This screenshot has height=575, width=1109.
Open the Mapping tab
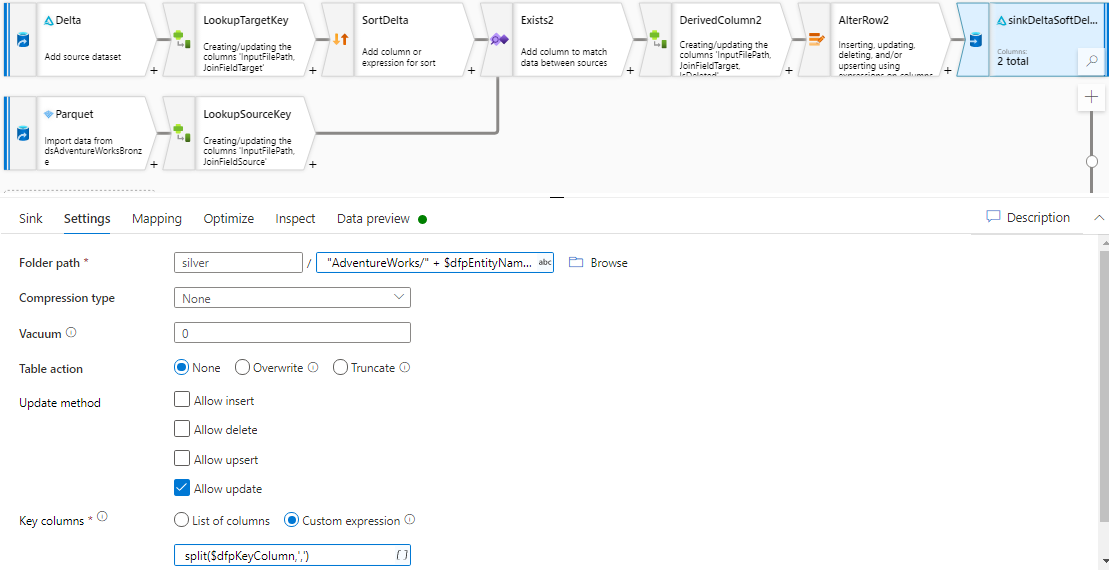pos(157,219)
